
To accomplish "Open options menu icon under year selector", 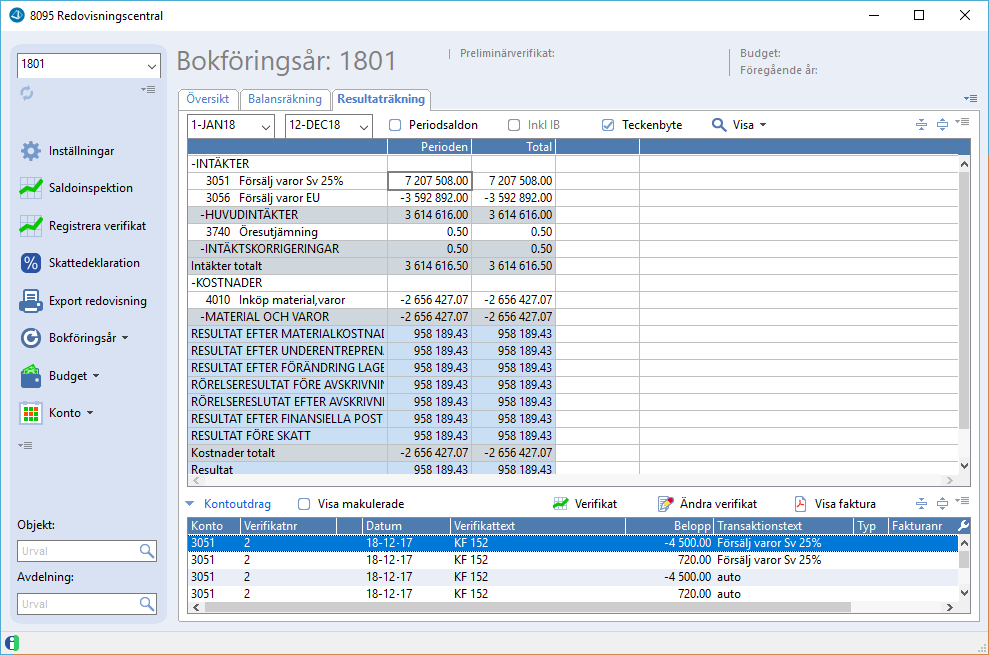I will (148, 90).
